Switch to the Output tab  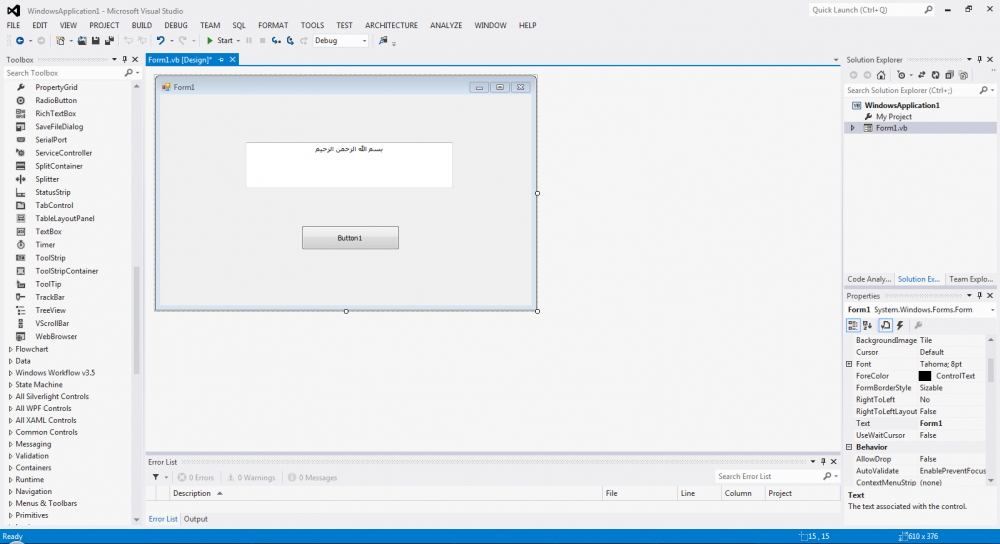tap(196, 519)
